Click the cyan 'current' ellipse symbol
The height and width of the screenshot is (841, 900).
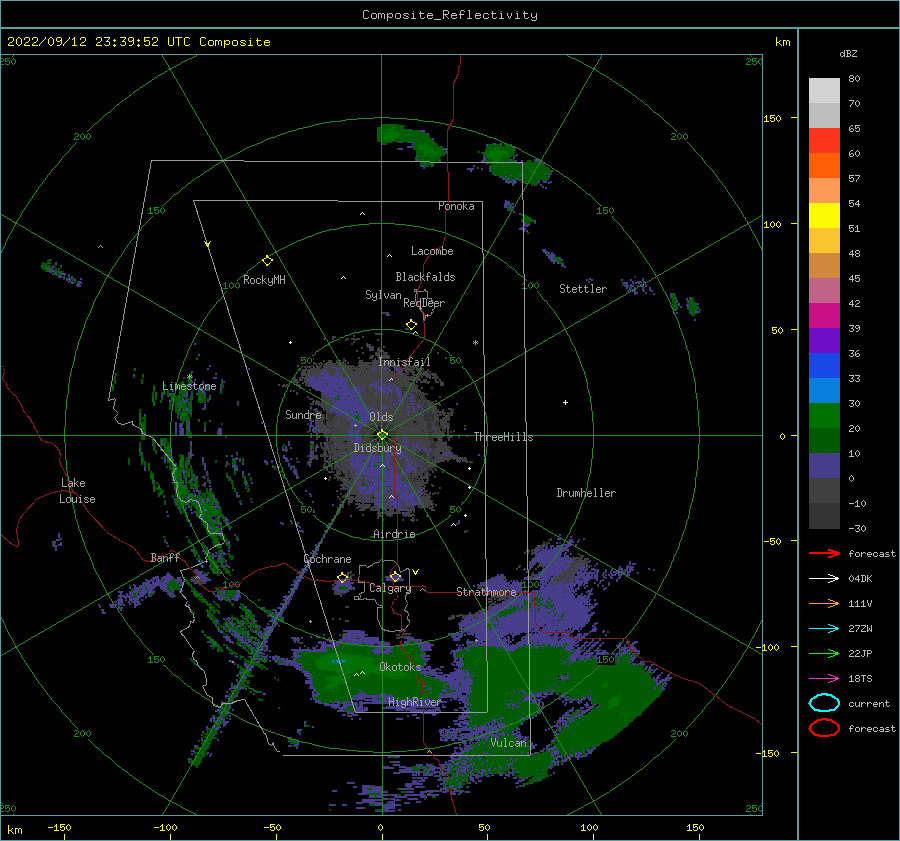[824, 703]
